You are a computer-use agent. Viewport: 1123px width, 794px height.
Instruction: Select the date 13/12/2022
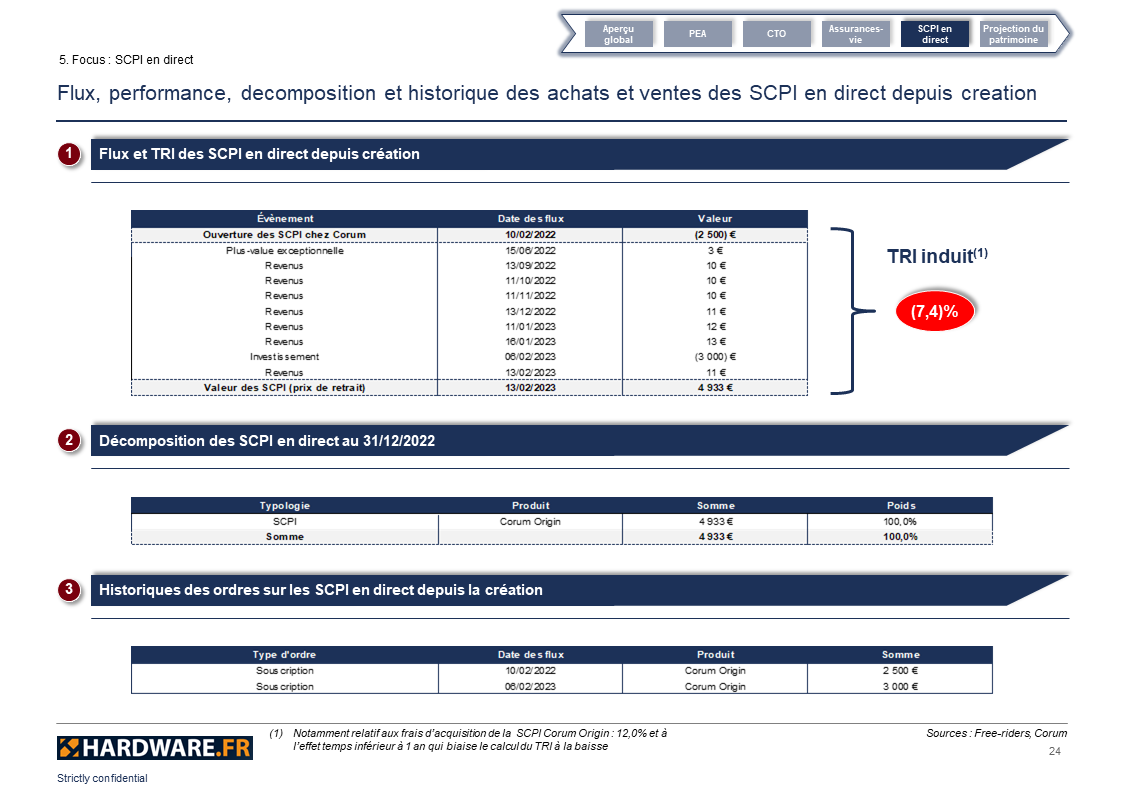531,311
